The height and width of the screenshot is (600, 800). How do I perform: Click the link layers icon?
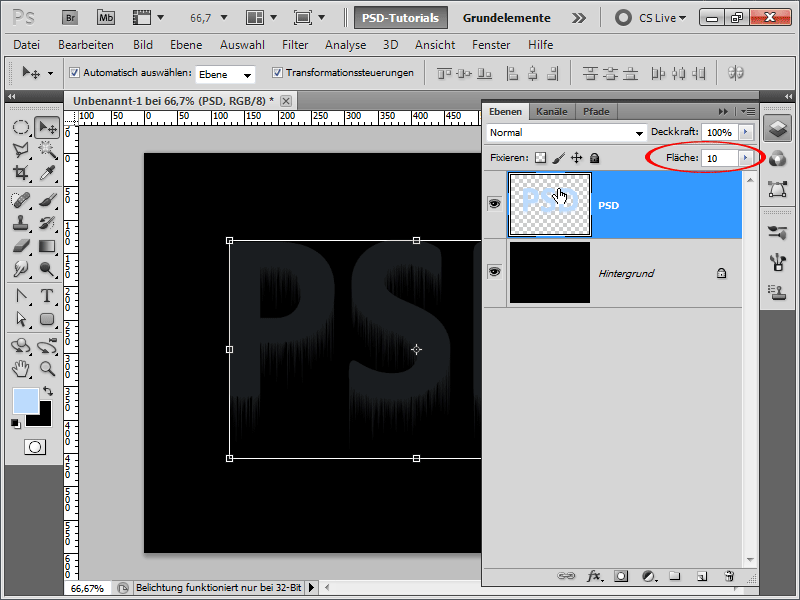coord(565,576)
